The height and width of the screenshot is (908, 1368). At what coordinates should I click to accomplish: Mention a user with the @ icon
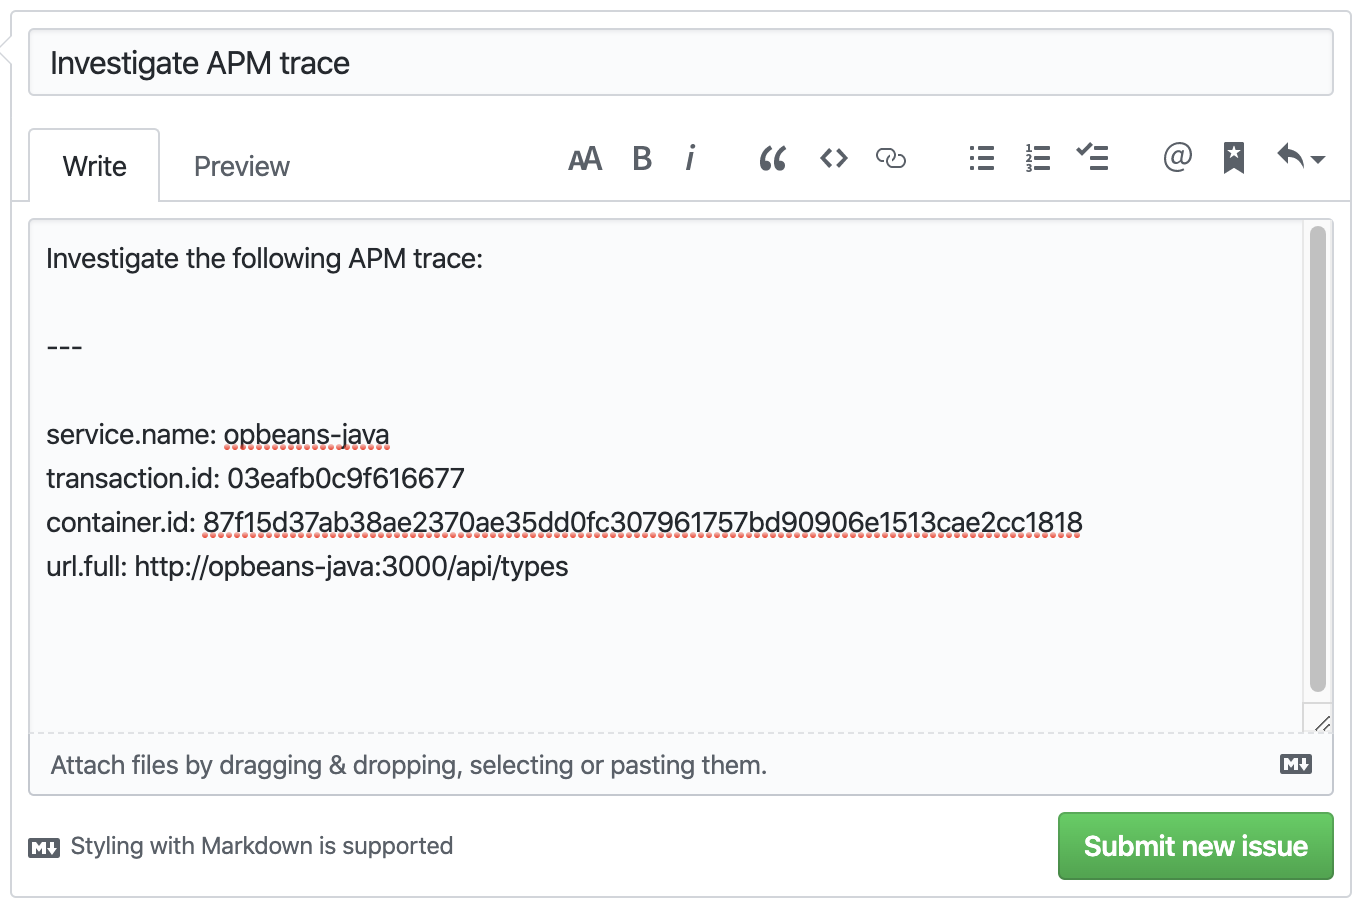pos(1176,158)
